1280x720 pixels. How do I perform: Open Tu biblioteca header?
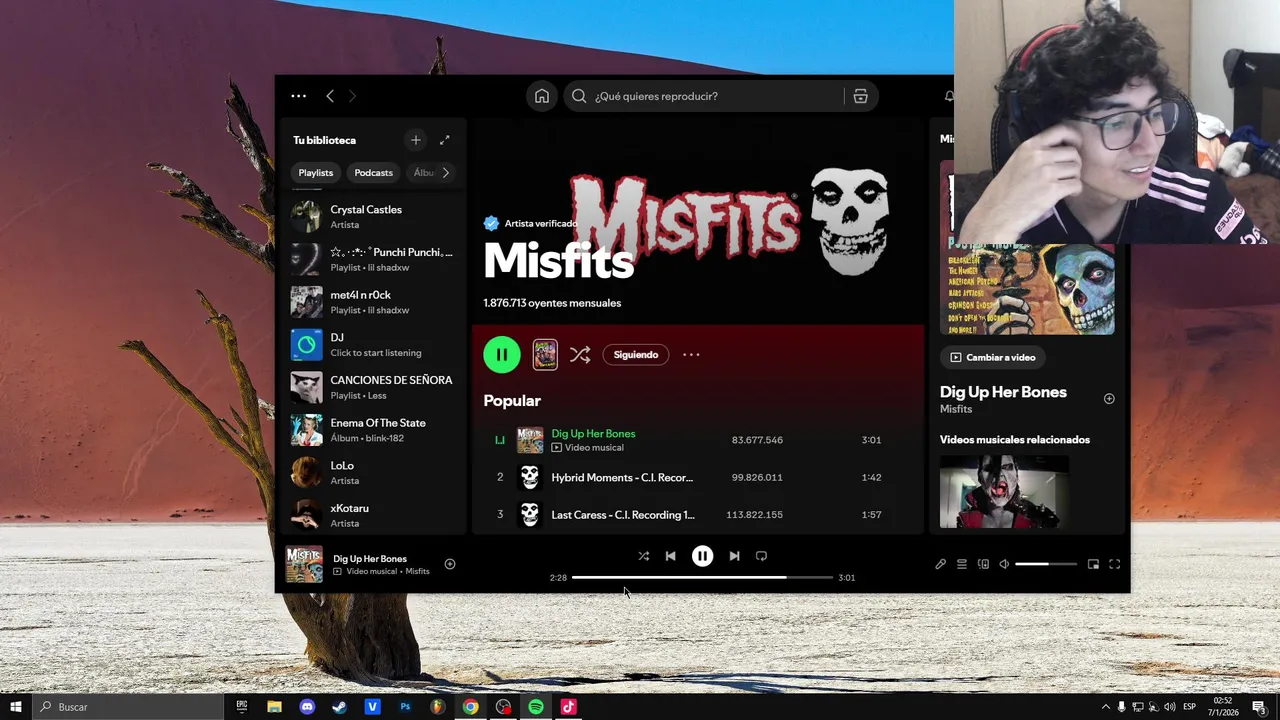324,140
